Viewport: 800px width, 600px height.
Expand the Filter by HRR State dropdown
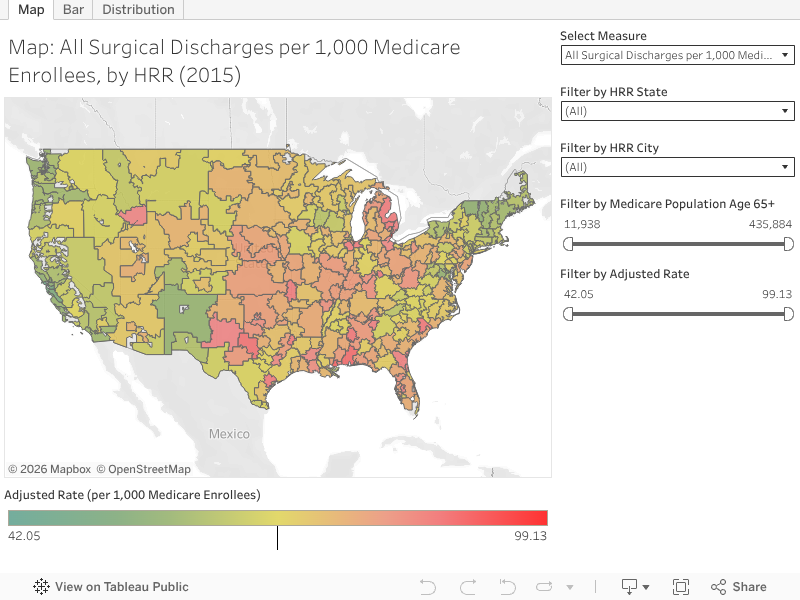677,111
